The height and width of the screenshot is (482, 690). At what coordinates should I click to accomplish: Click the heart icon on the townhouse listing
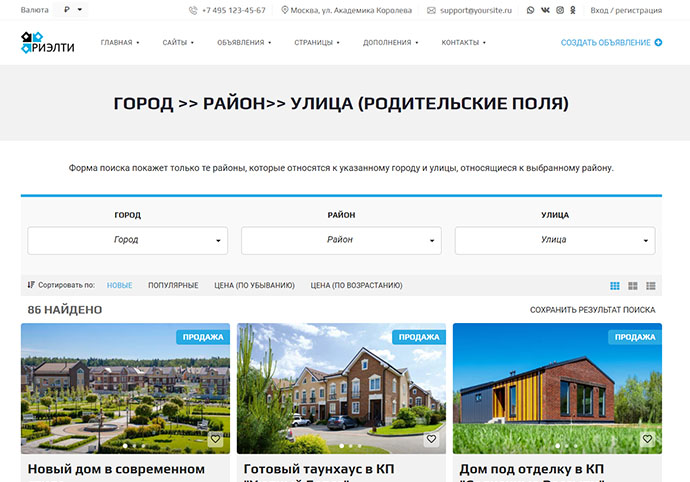[x=431, y=439]
